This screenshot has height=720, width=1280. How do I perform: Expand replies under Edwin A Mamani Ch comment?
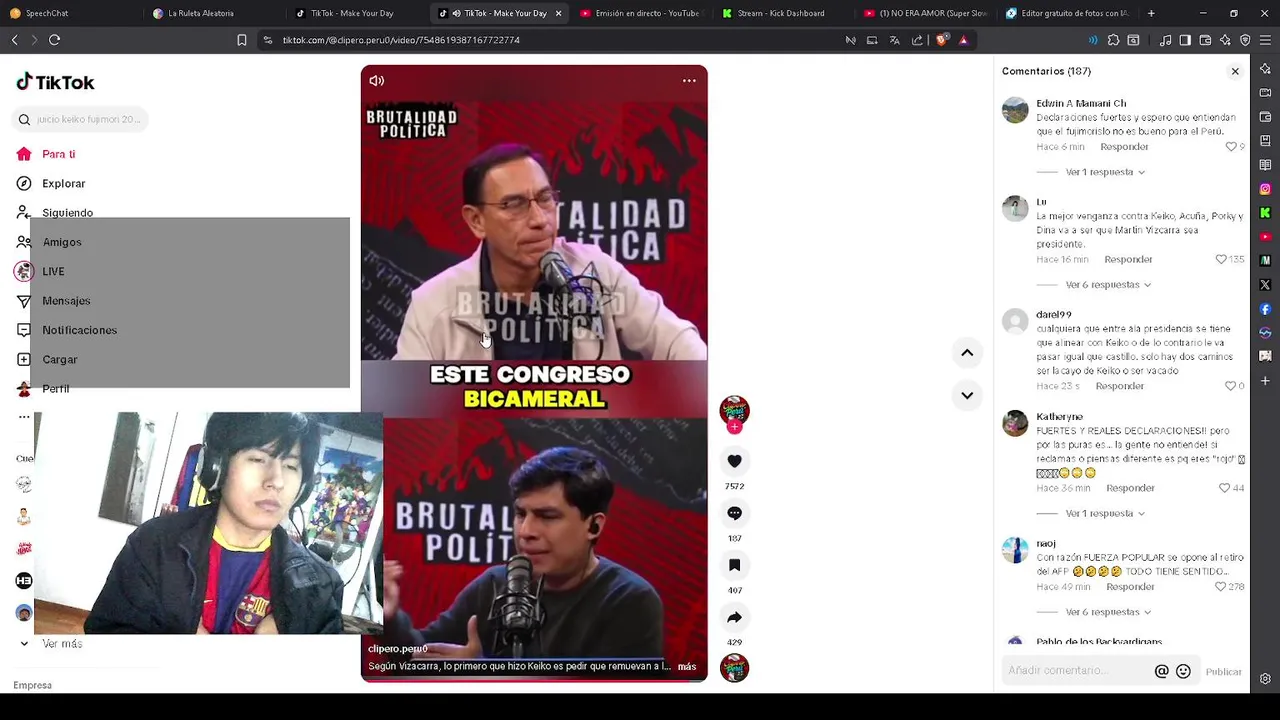1105,172
